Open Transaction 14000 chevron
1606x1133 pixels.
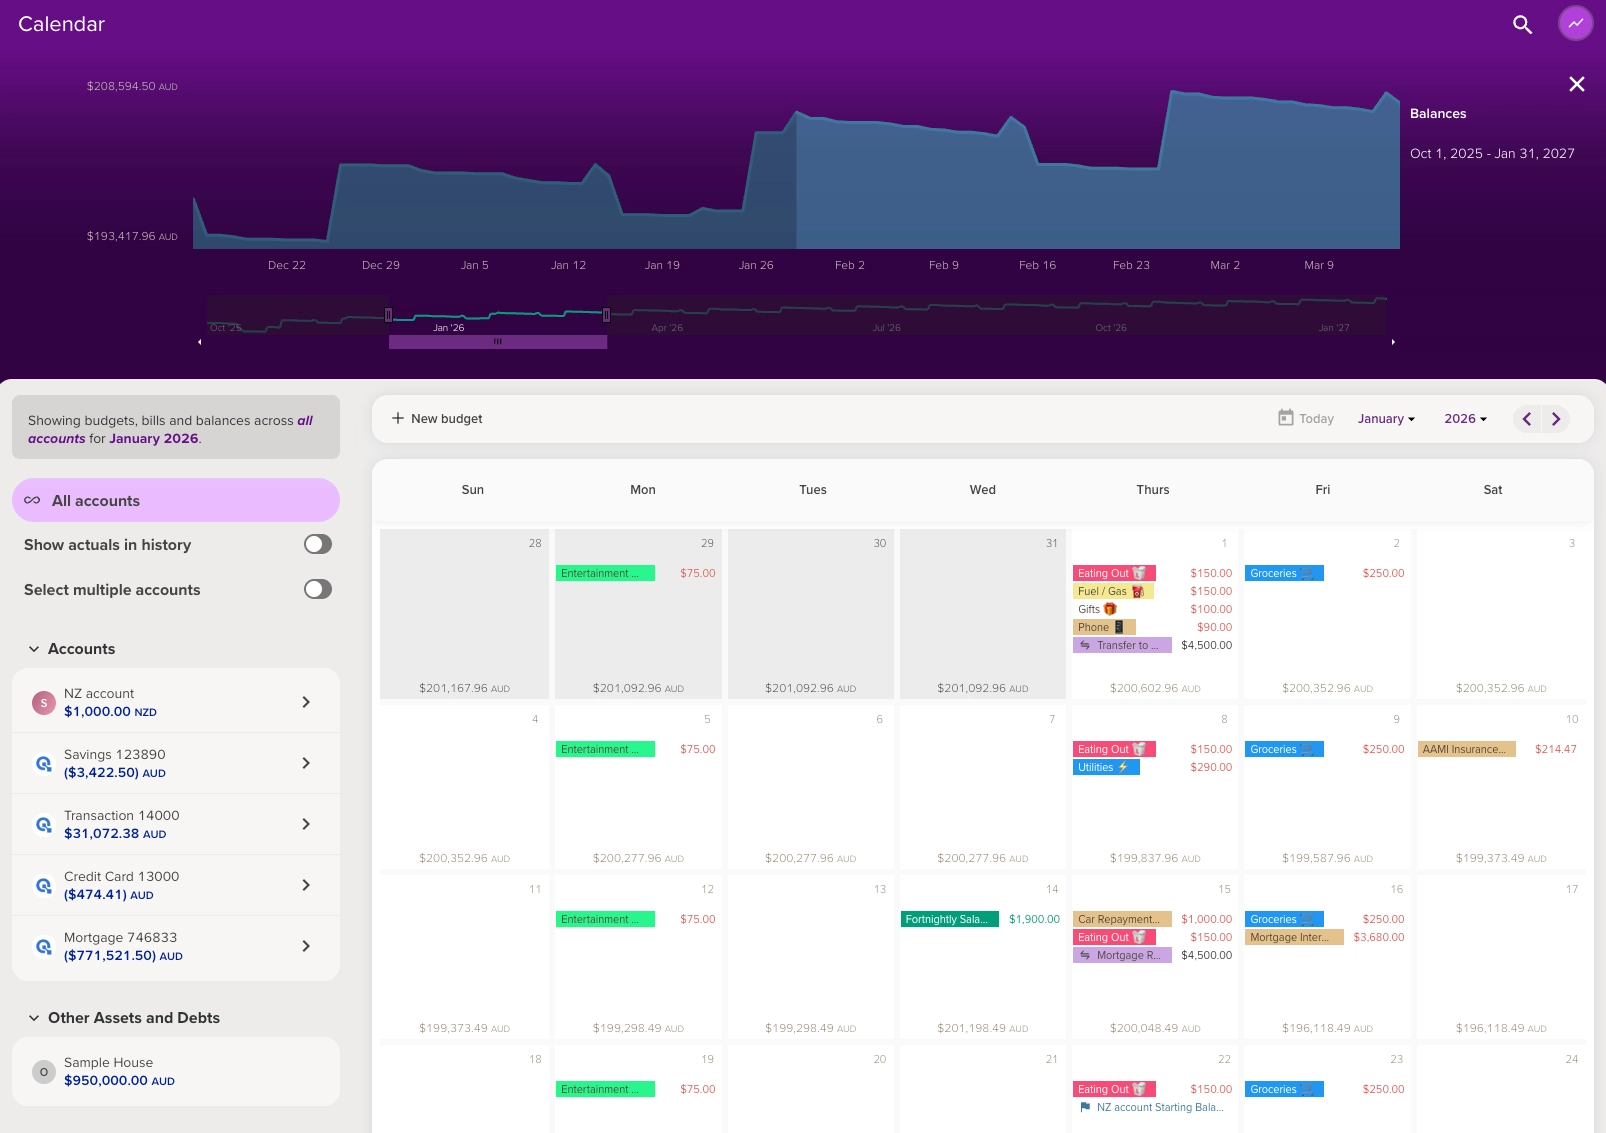306,824
